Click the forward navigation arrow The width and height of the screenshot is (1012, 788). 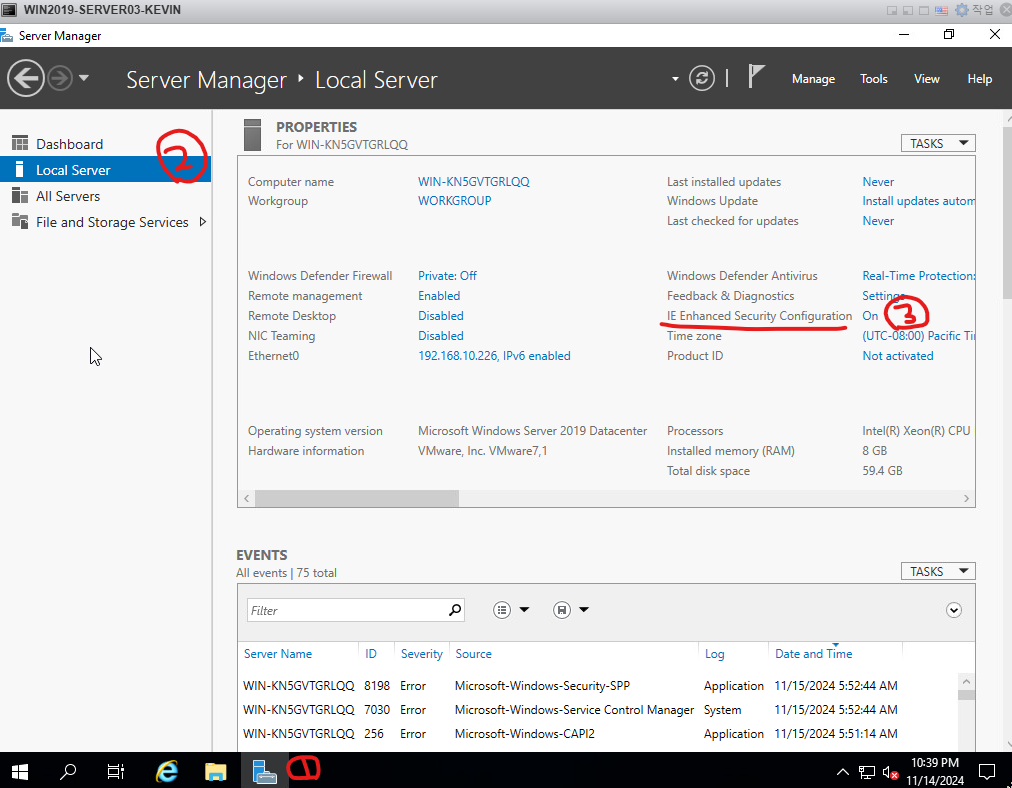tap(60, 79)
